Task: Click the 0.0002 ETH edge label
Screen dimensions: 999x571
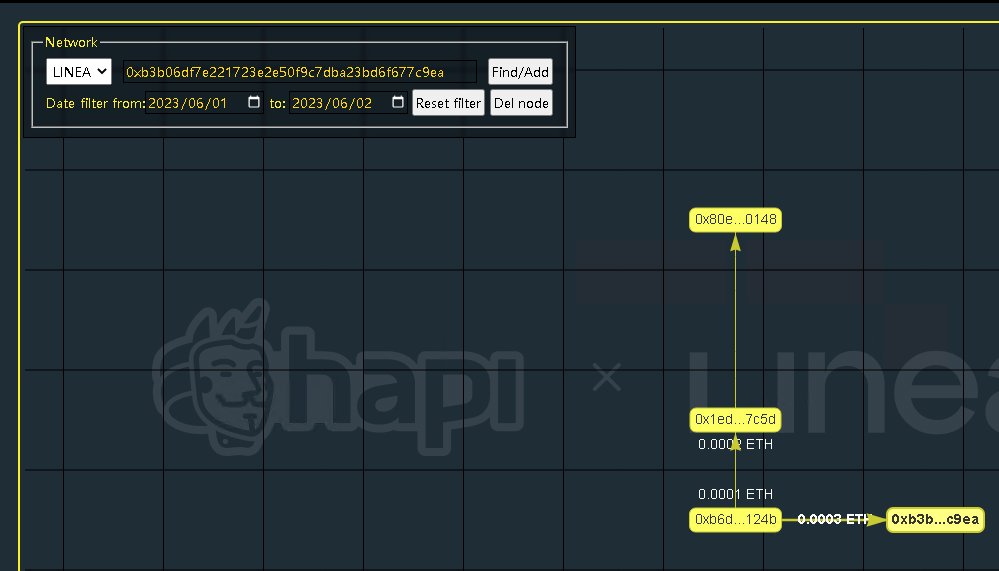Action: click(x=735, y=444)
